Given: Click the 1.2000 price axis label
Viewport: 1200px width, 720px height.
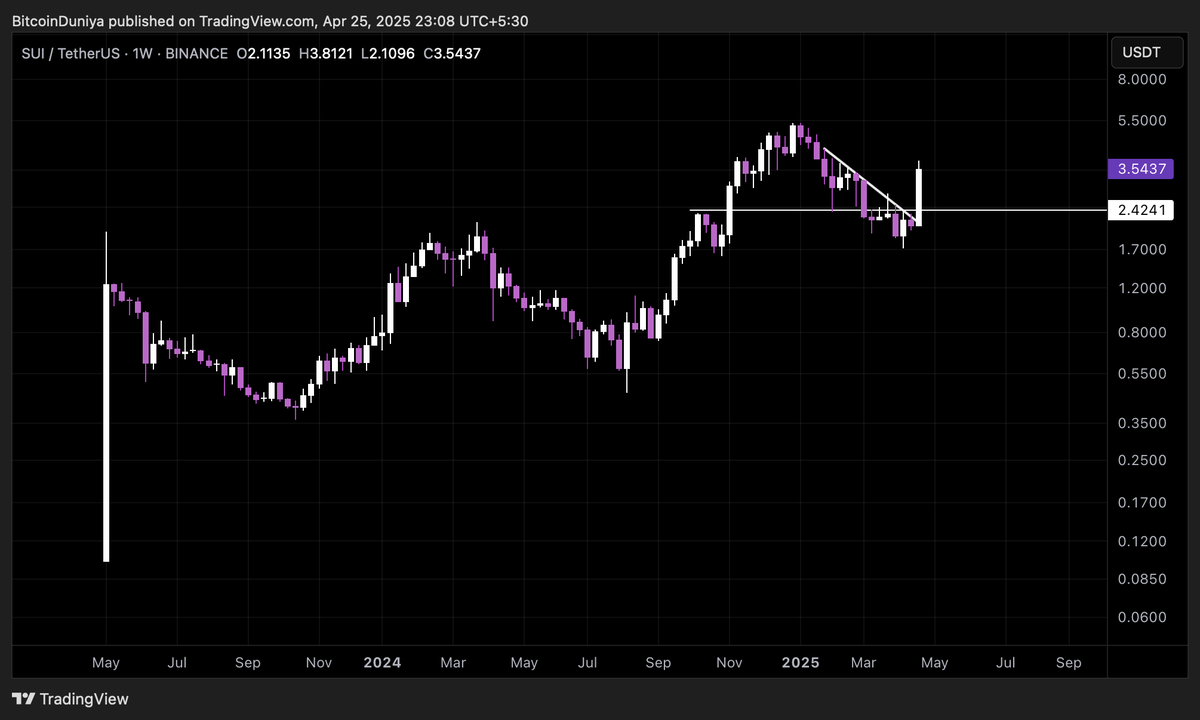Looking at the screenshot, I should coord(1141,288).
